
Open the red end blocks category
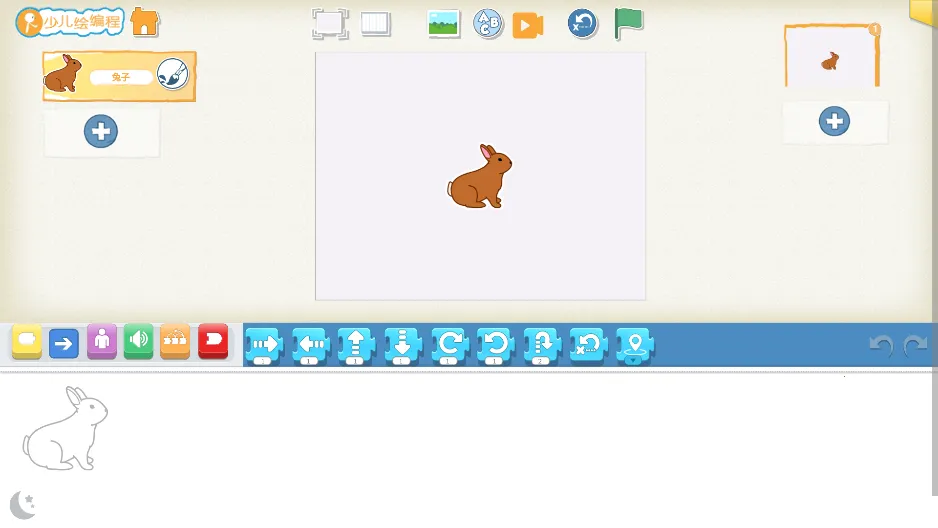pos(213,341)
